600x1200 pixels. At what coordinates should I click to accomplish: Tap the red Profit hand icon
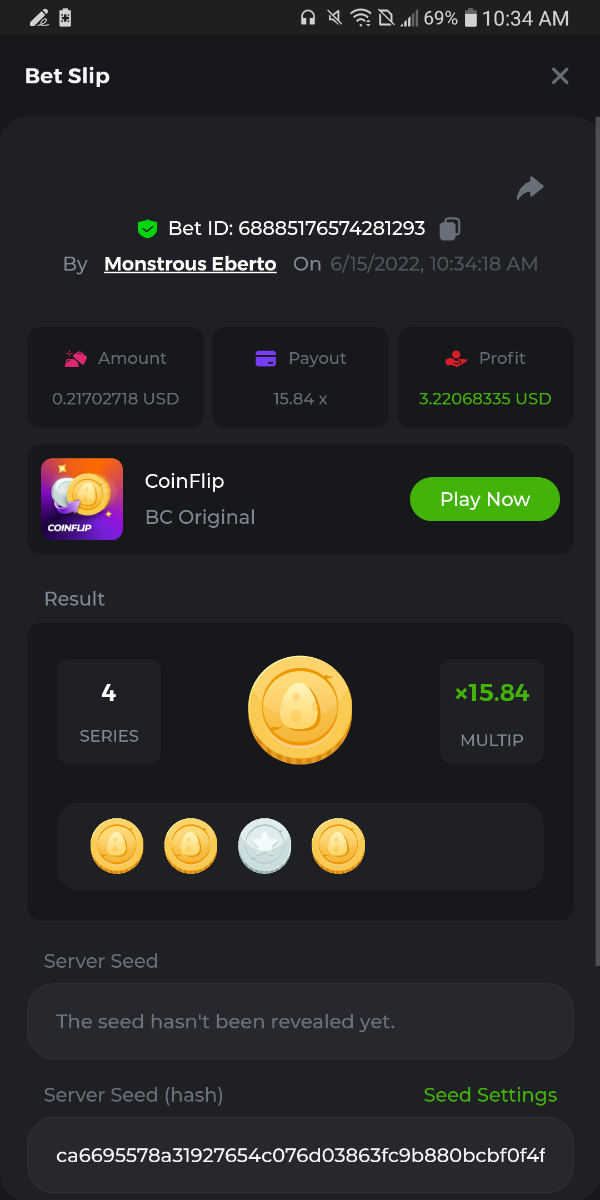(x=456, y=358)
